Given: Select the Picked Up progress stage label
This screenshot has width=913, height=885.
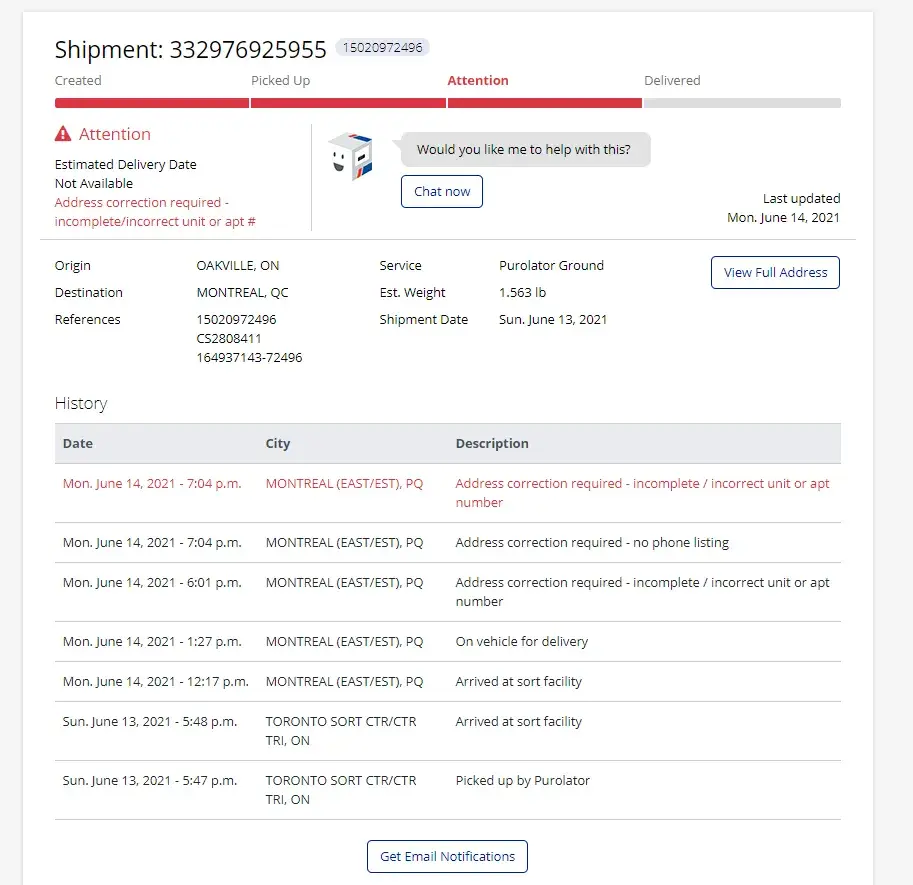Looking at the screenshot, I should tap(280, 80).
